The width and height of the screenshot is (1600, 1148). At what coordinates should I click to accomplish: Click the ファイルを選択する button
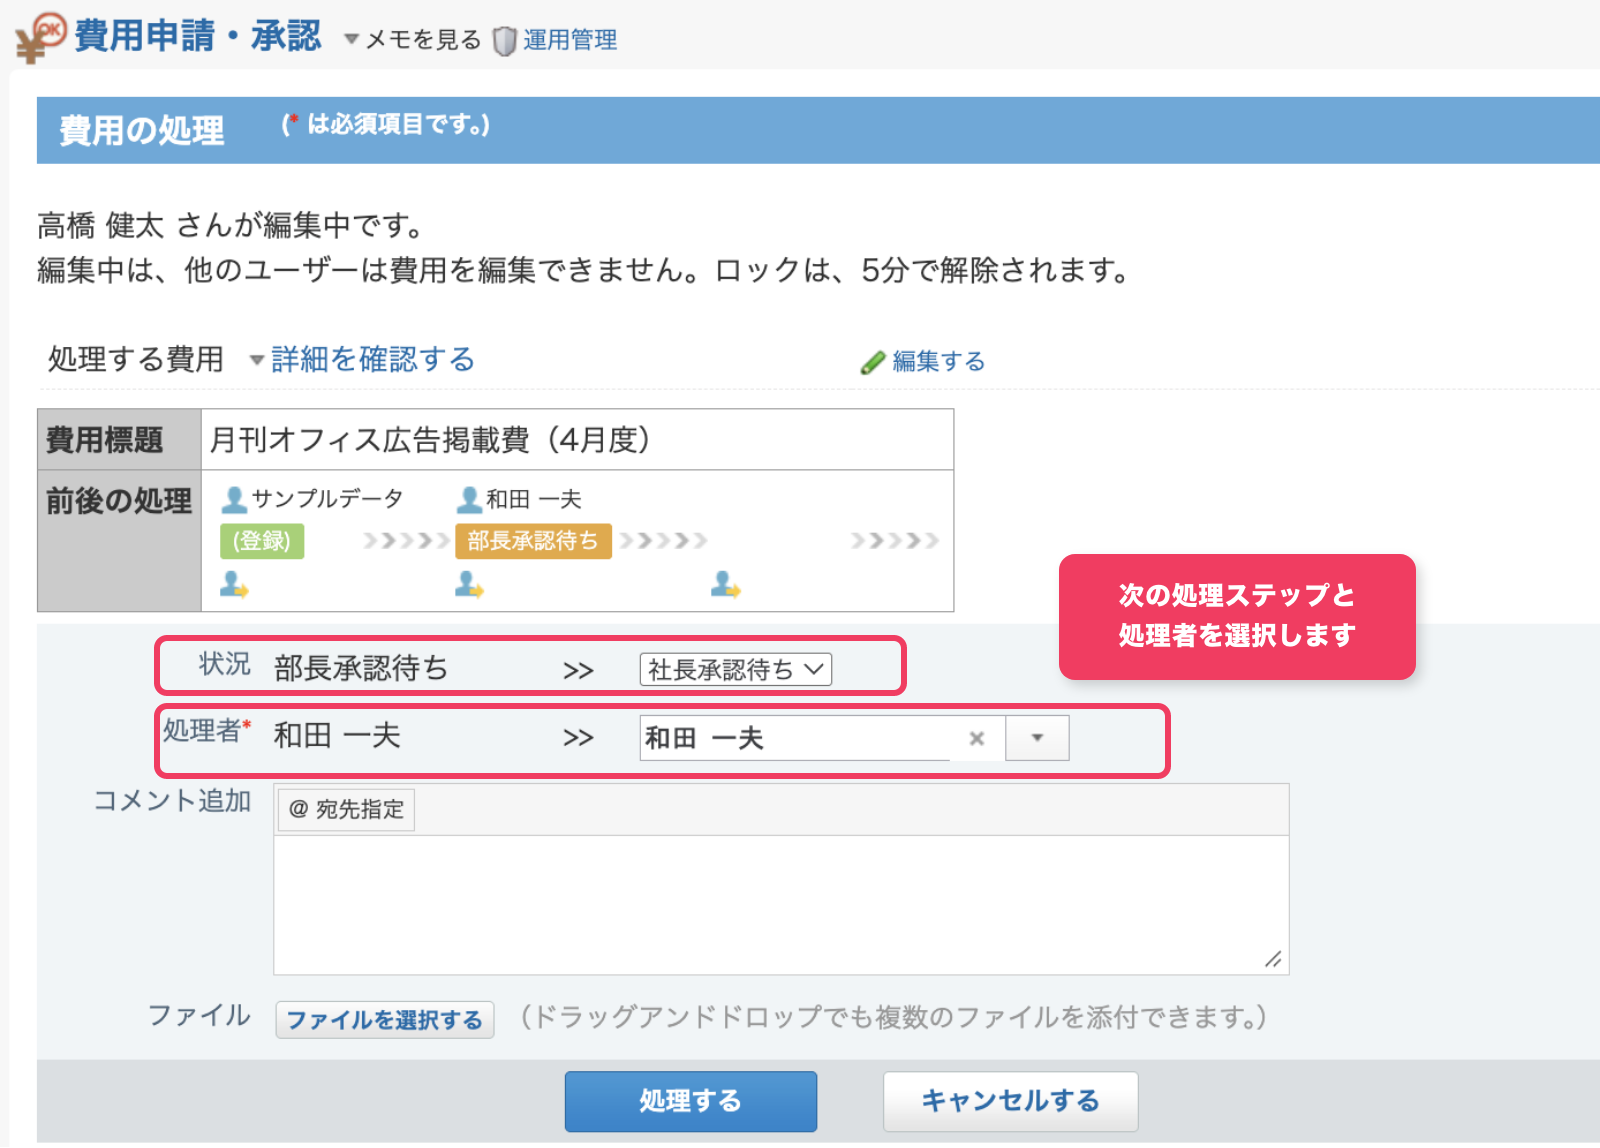pyautogui.click(x=385, y=1020)
